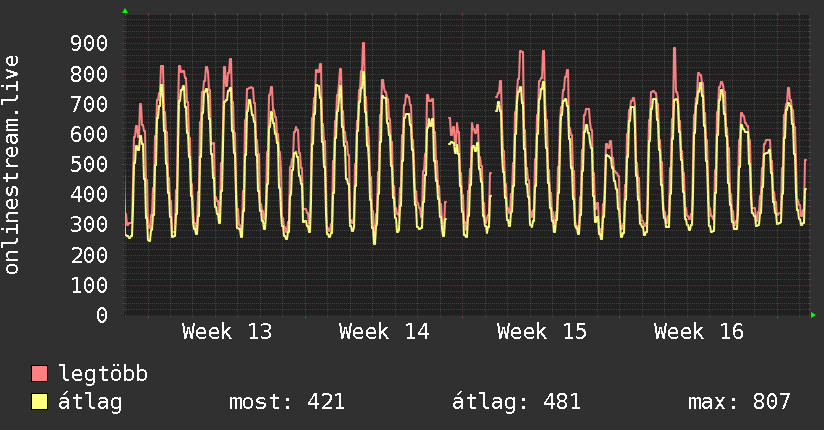Click the 800 y-axis tick label
Image resolution: width=824 pixels, height=430 pixels.
[89, 74]
